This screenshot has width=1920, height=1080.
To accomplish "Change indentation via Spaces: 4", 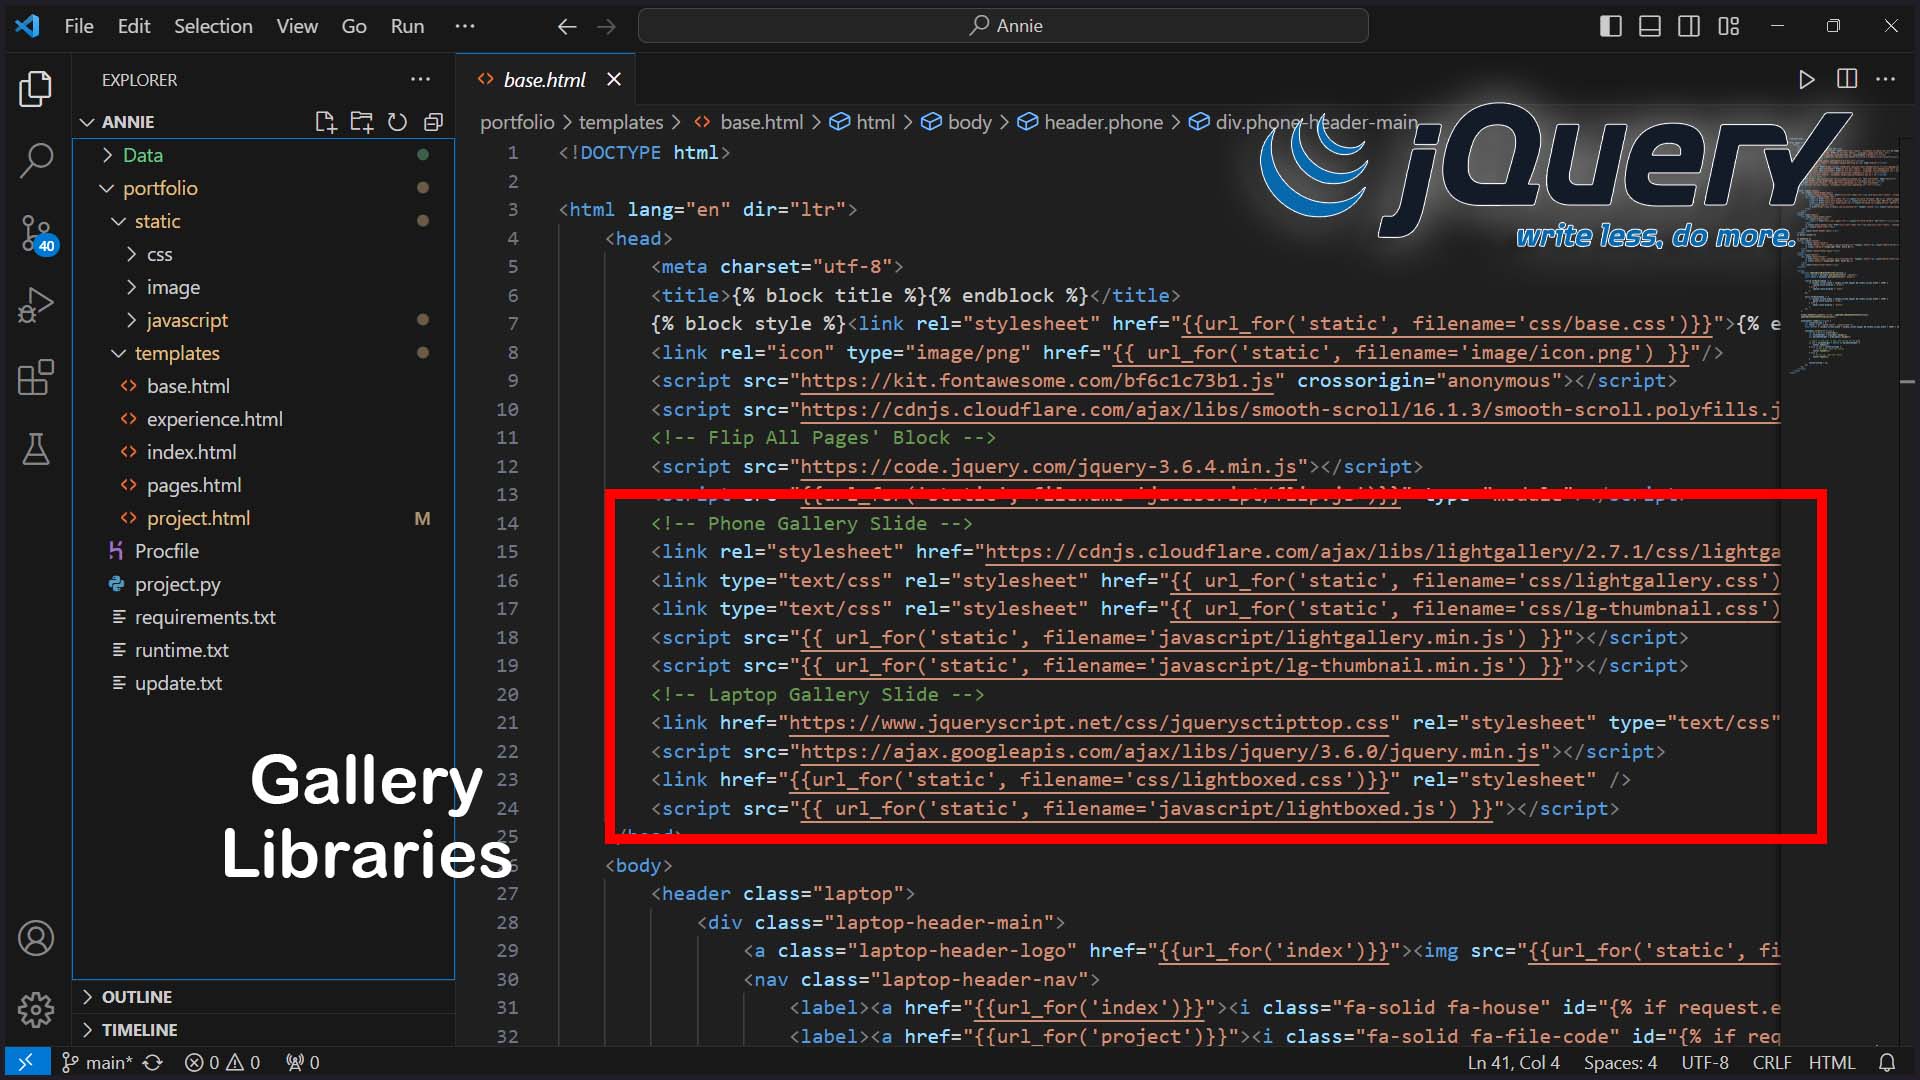I will [x=1620, y=1062].
